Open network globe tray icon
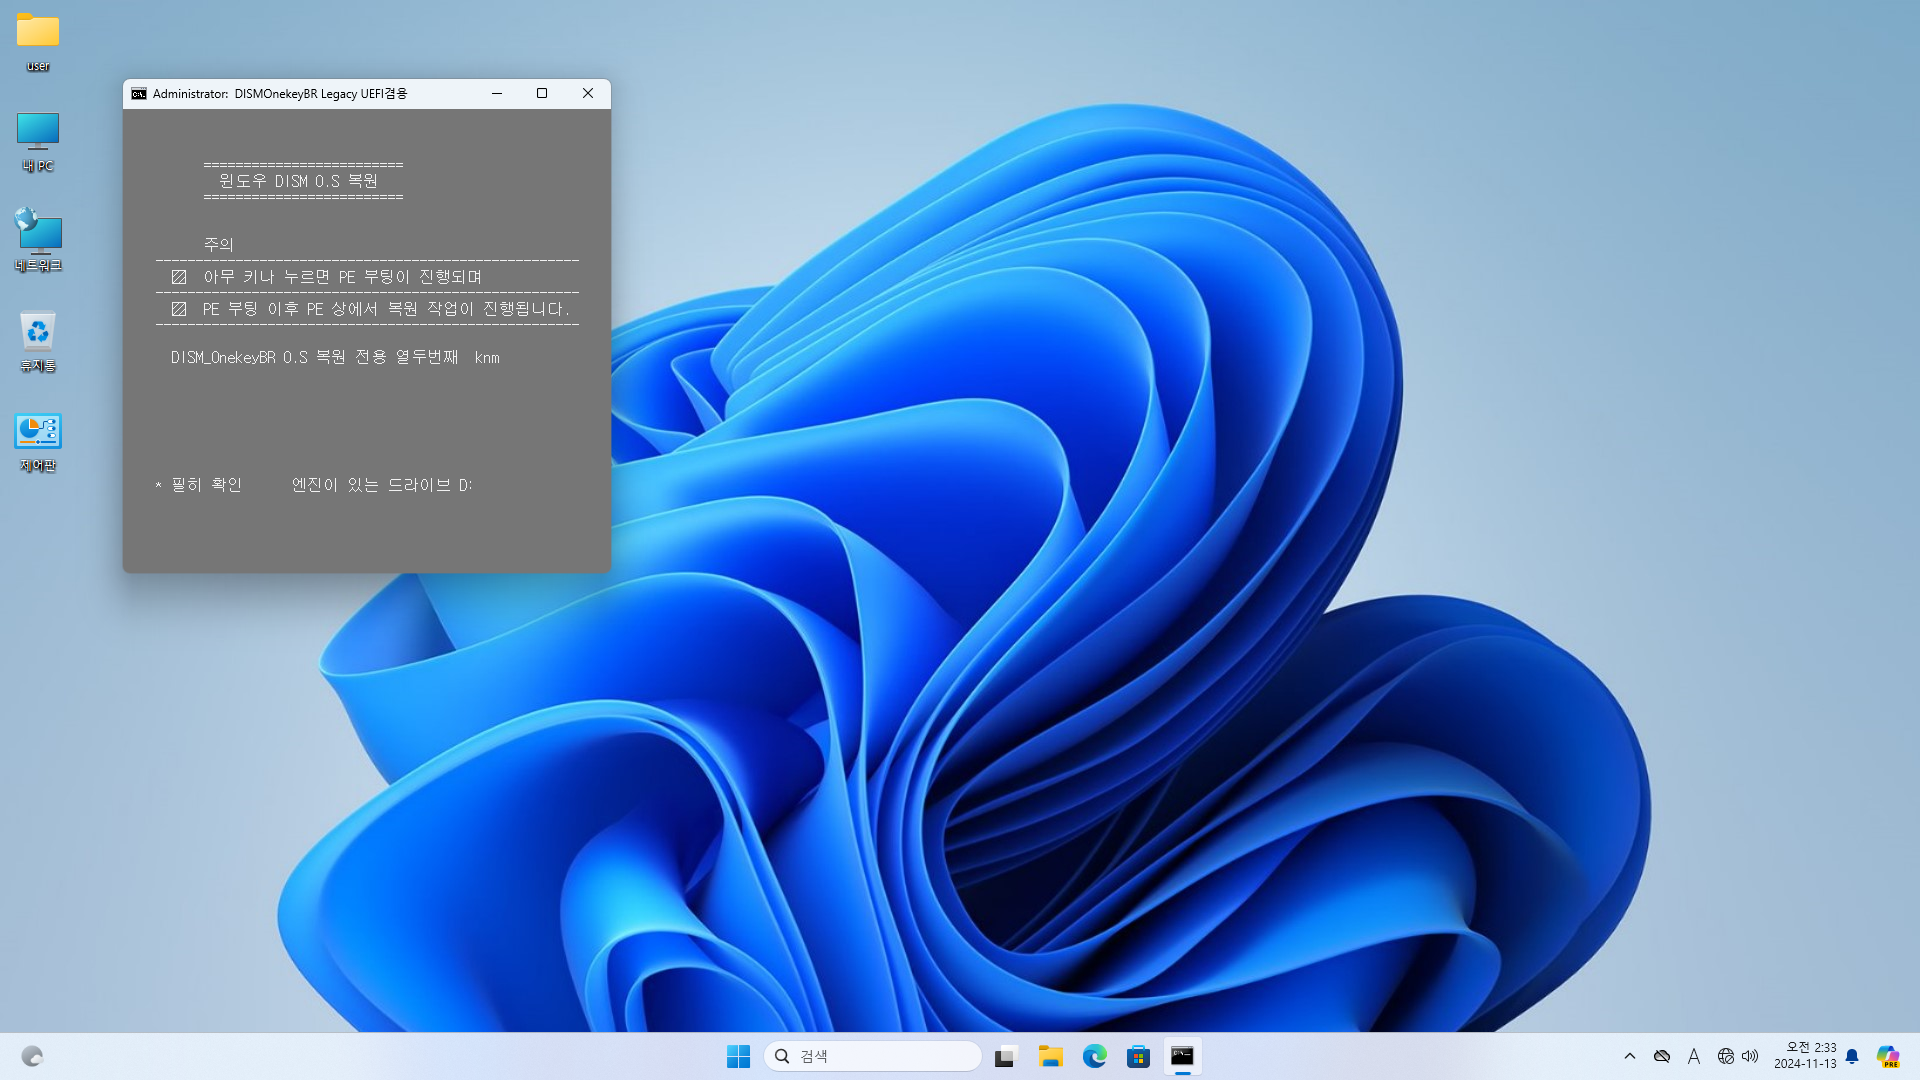 [x=1726, y=1056]
